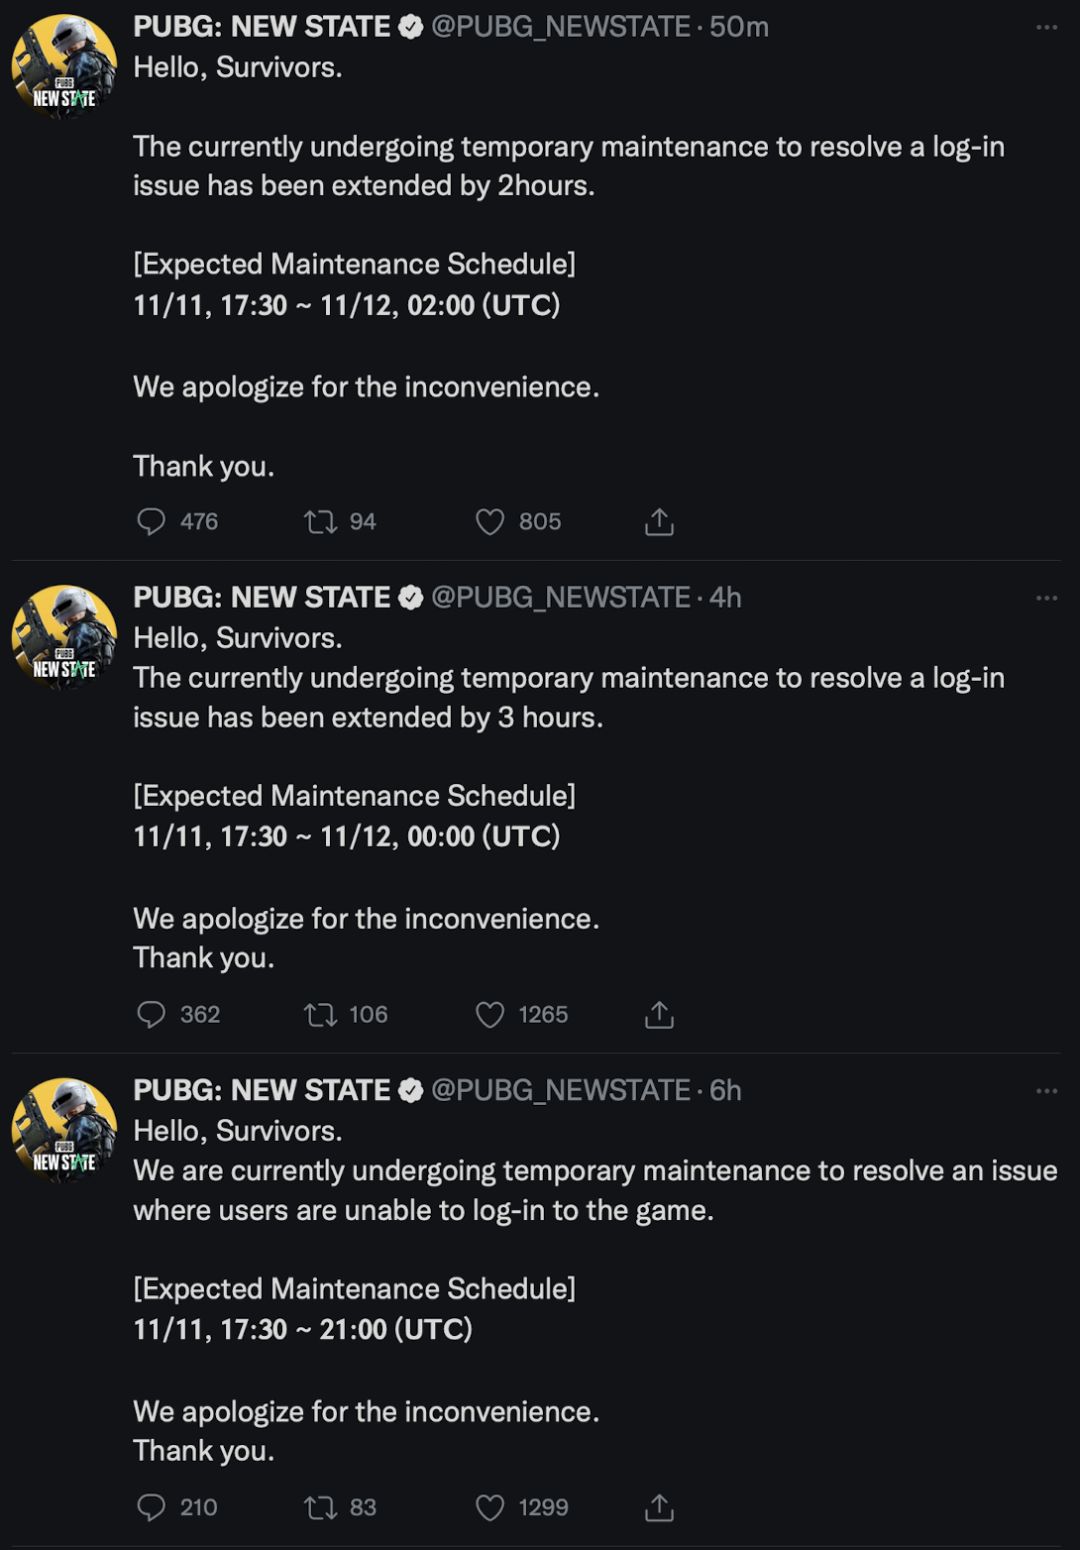The width and height of the screenshot is (1080, 1550).
Task: Share the 50m maintenance extension tweet
Action: pos(659,522)
